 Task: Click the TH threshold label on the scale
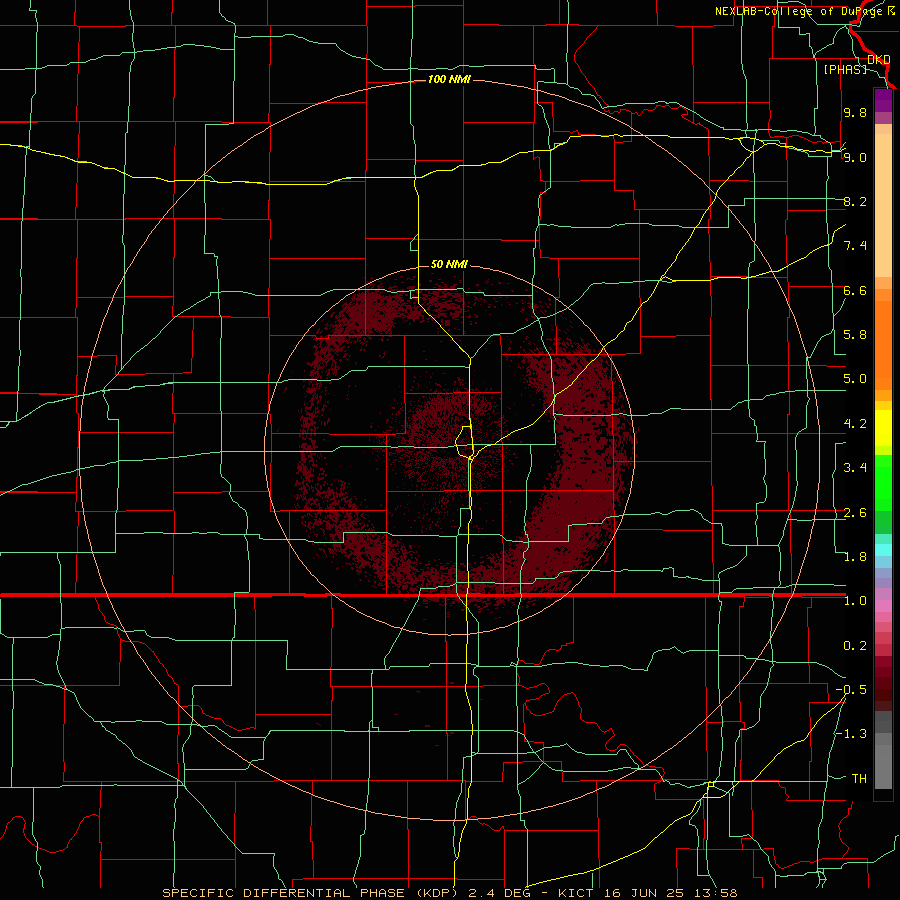[x=859, y=779]
